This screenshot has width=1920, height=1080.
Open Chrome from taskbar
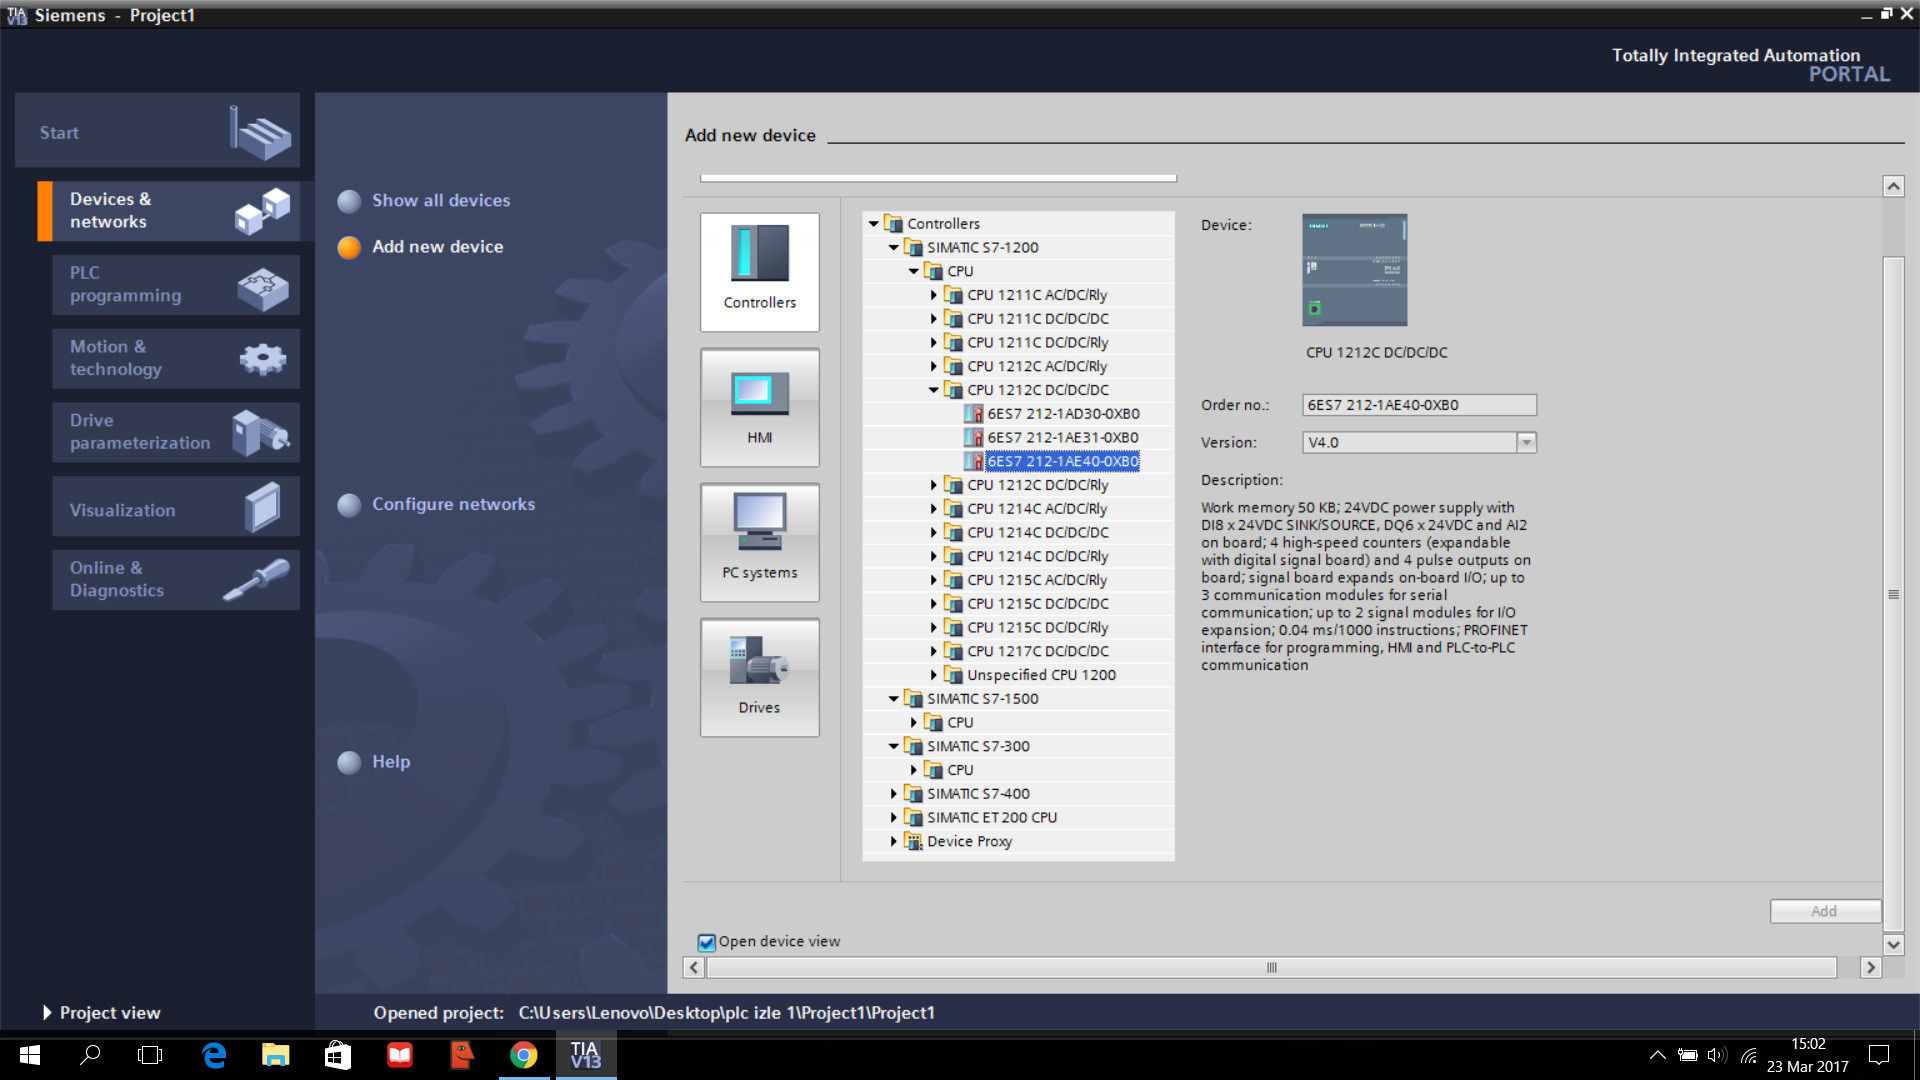click(523, 1055)
